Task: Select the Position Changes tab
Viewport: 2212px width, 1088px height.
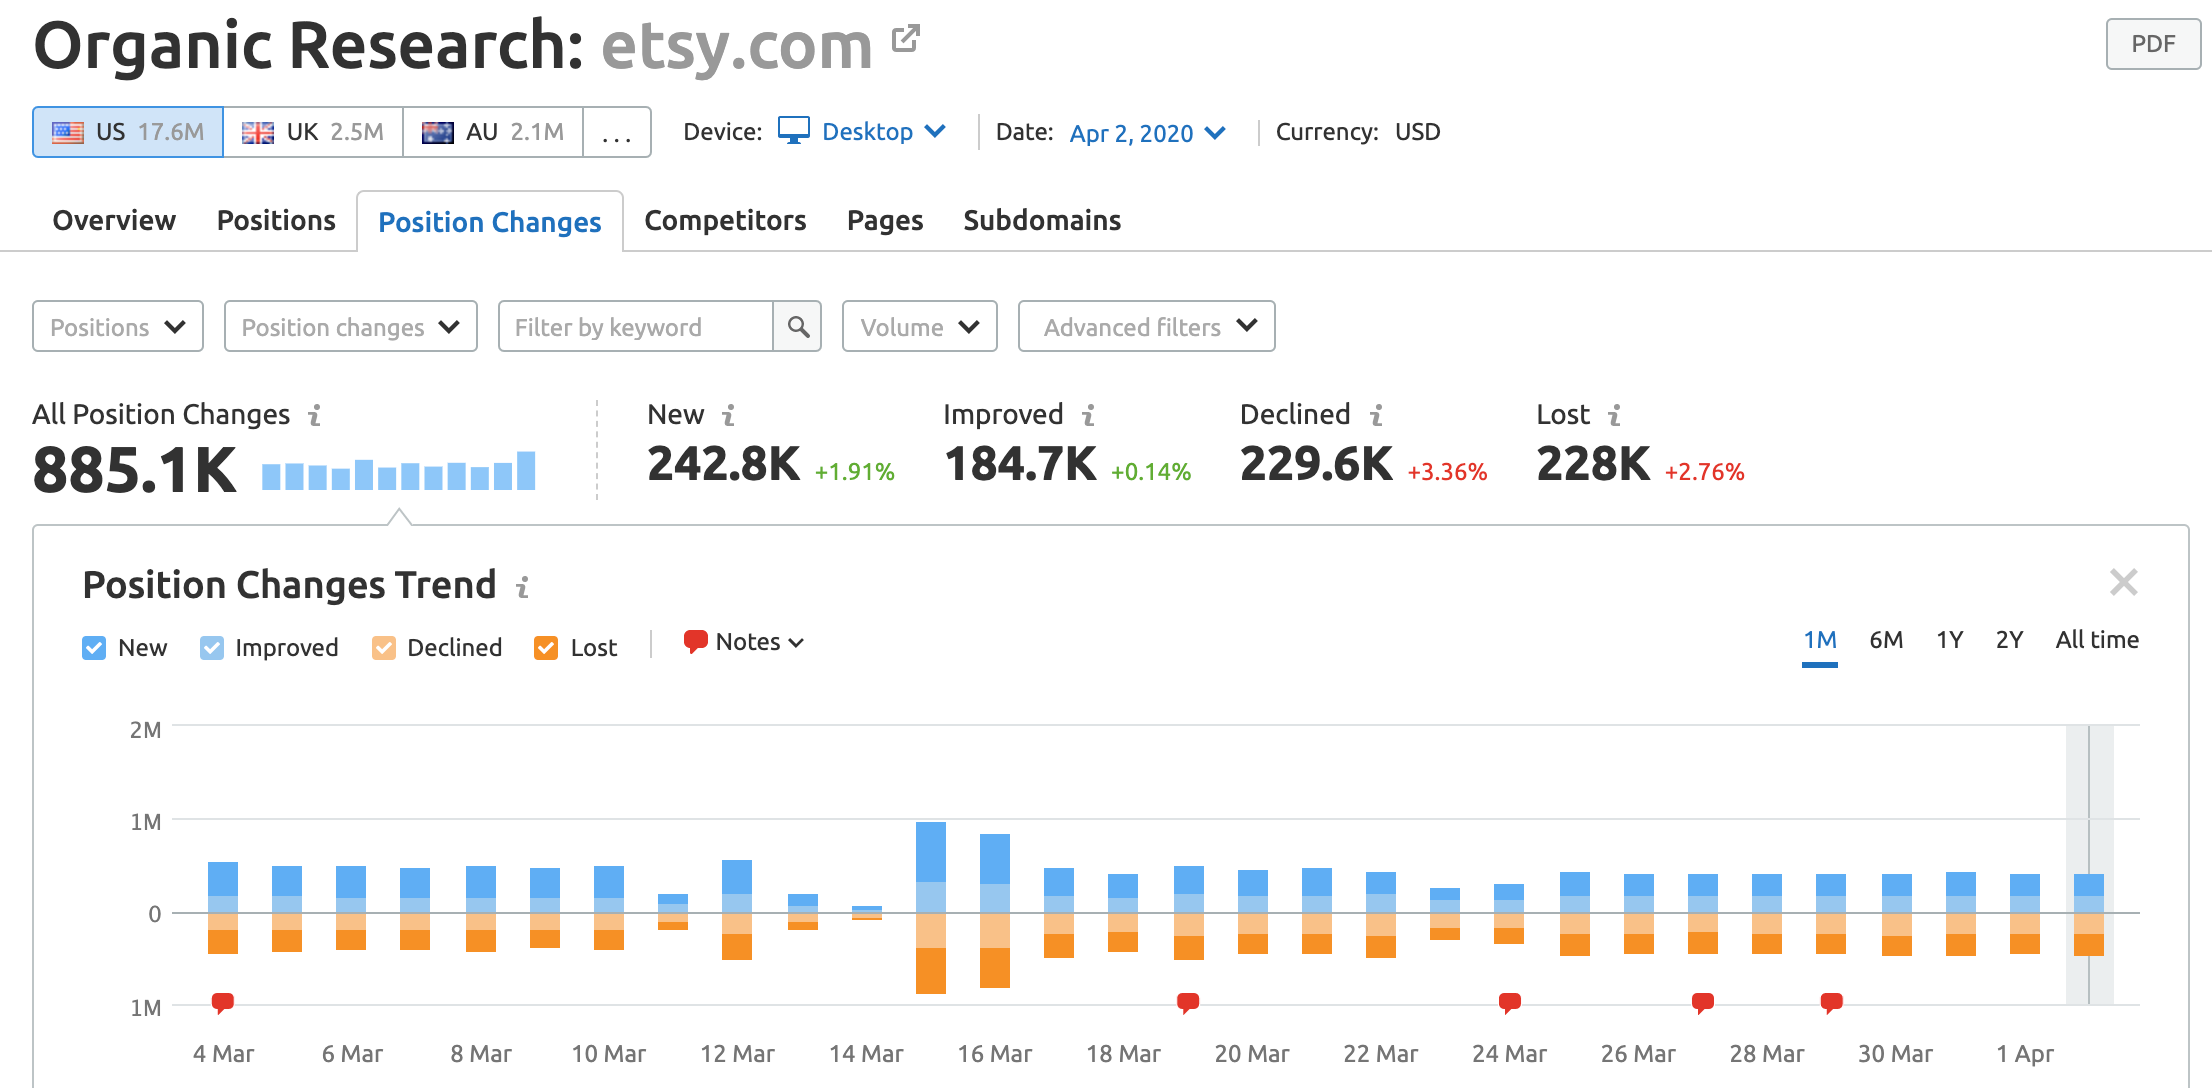Action: coord(490,222)
